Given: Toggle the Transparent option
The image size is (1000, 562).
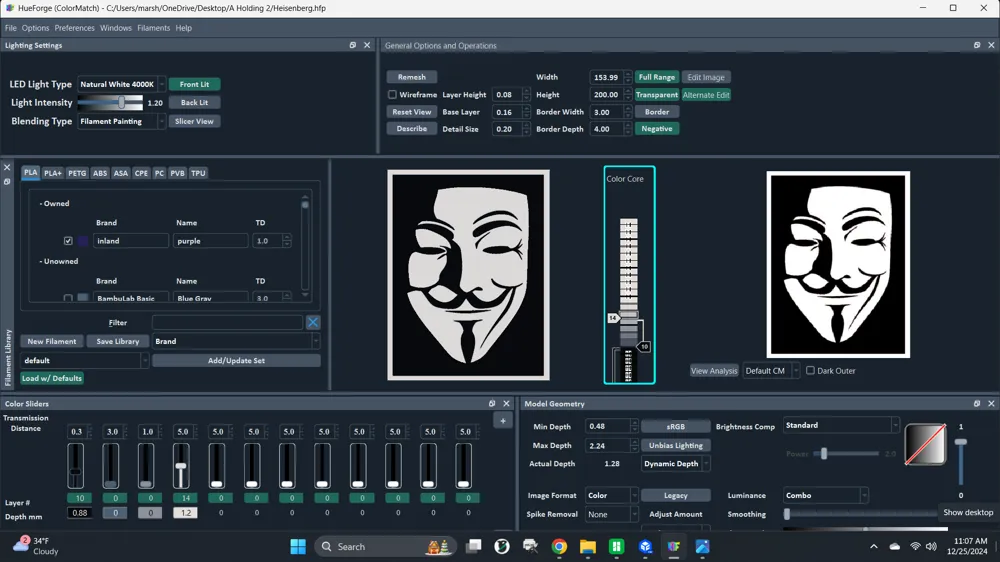Looking at the screenshot, I should click(x=656, y=94).
